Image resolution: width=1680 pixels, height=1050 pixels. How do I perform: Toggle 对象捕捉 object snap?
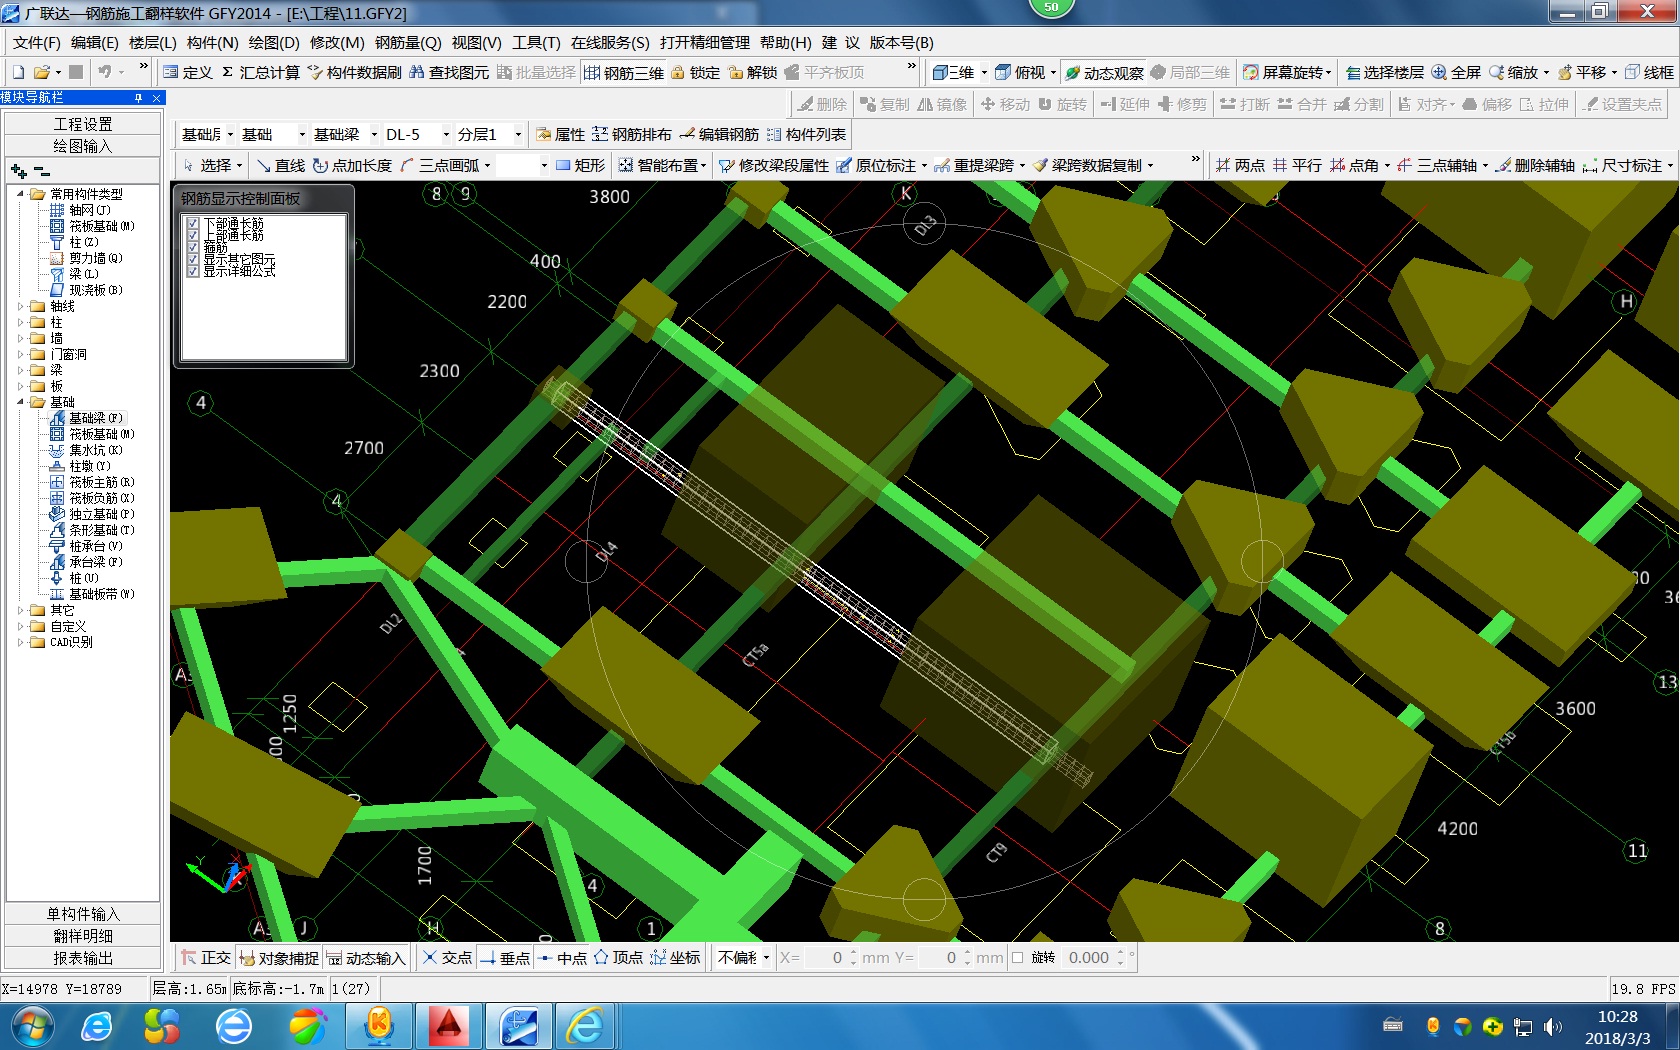pos(278,957)
